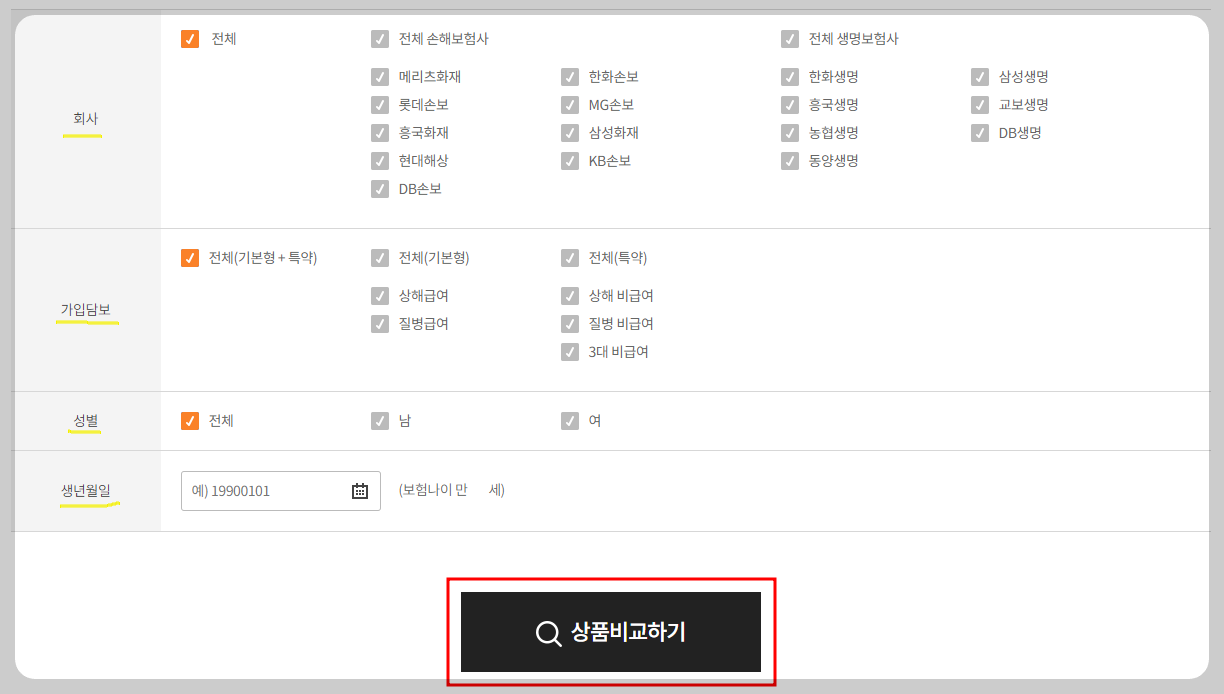Check the 삼성생명 checkbox
Screen dimensions: 1224x694
(978, 76)
